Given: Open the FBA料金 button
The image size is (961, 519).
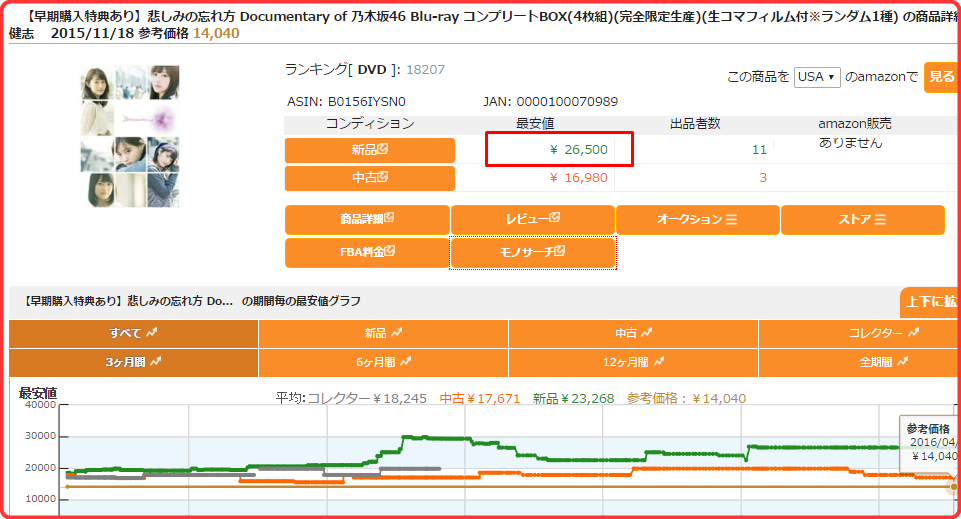Looking at the screenshot, I should click(367, 252).
